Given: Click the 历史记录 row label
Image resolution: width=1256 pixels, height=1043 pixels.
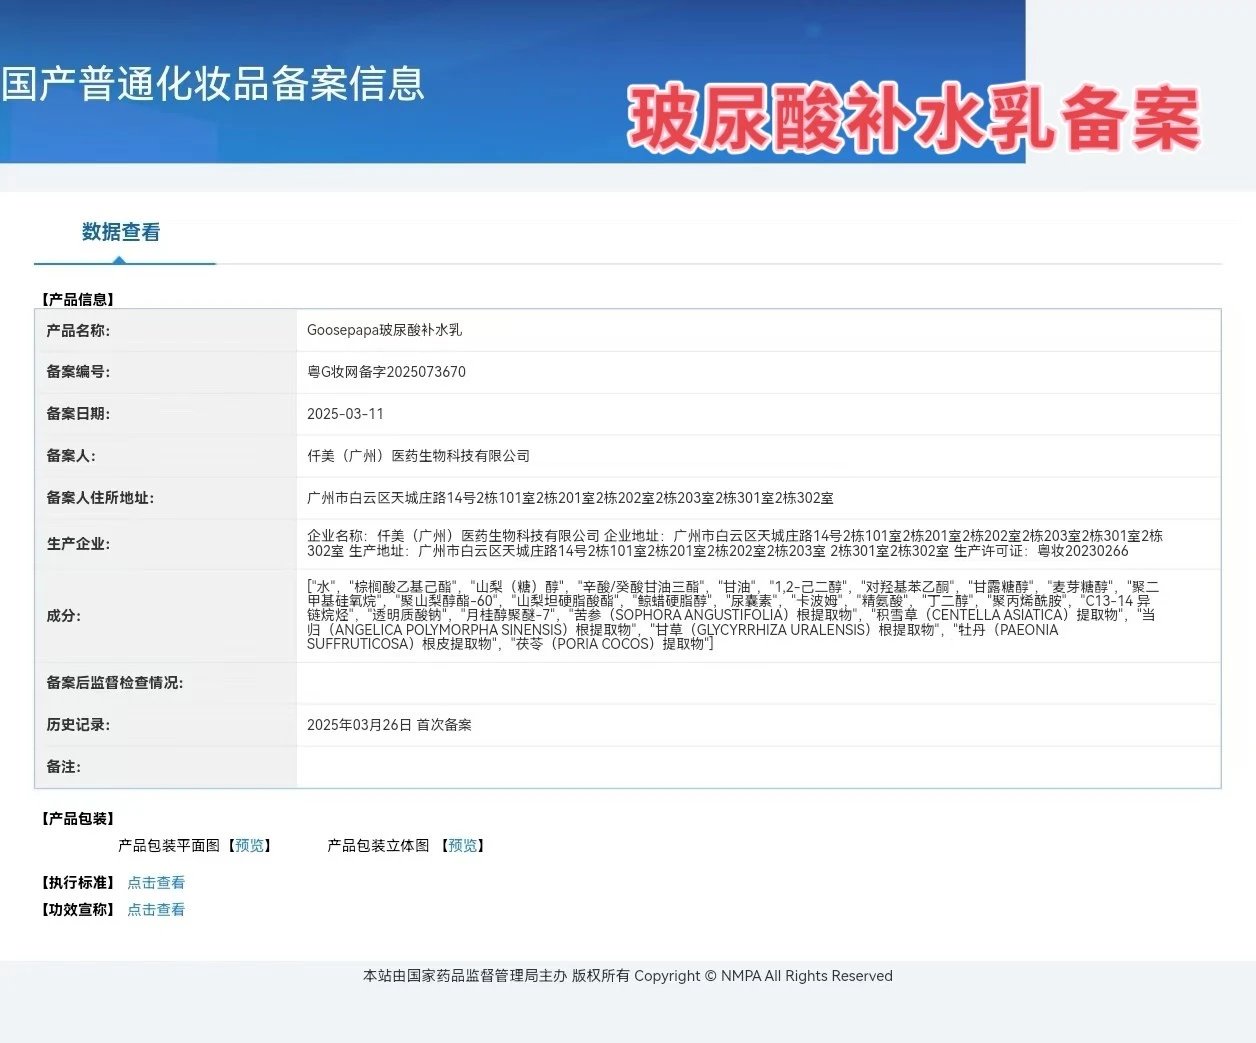Looking at the screenshot, I should 78,725.
